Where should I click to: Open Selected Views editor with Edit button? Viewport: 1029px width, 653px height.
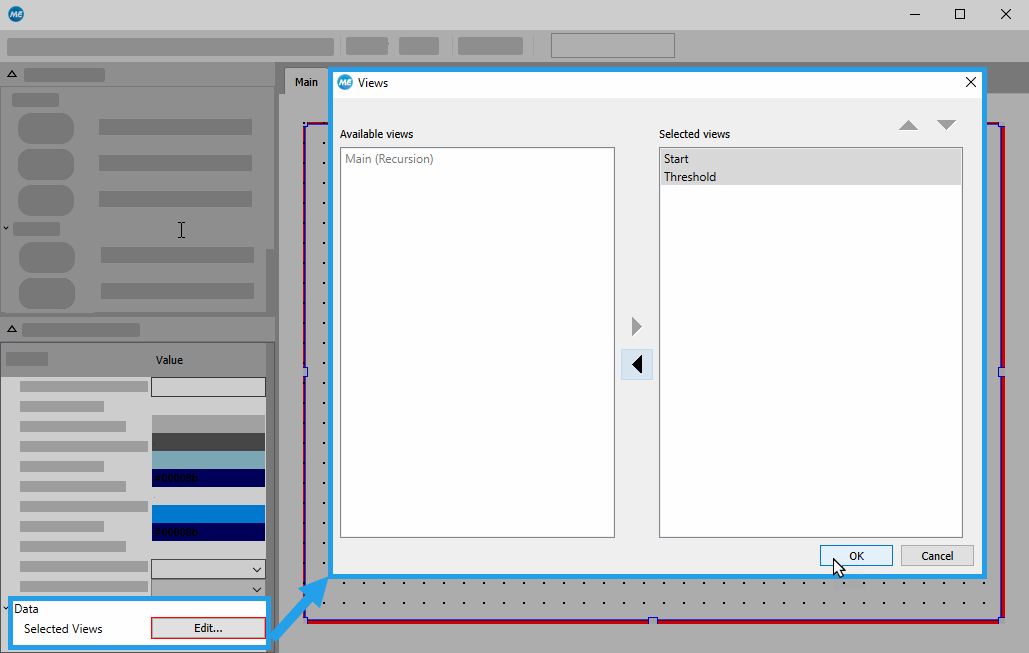[208, 628]
